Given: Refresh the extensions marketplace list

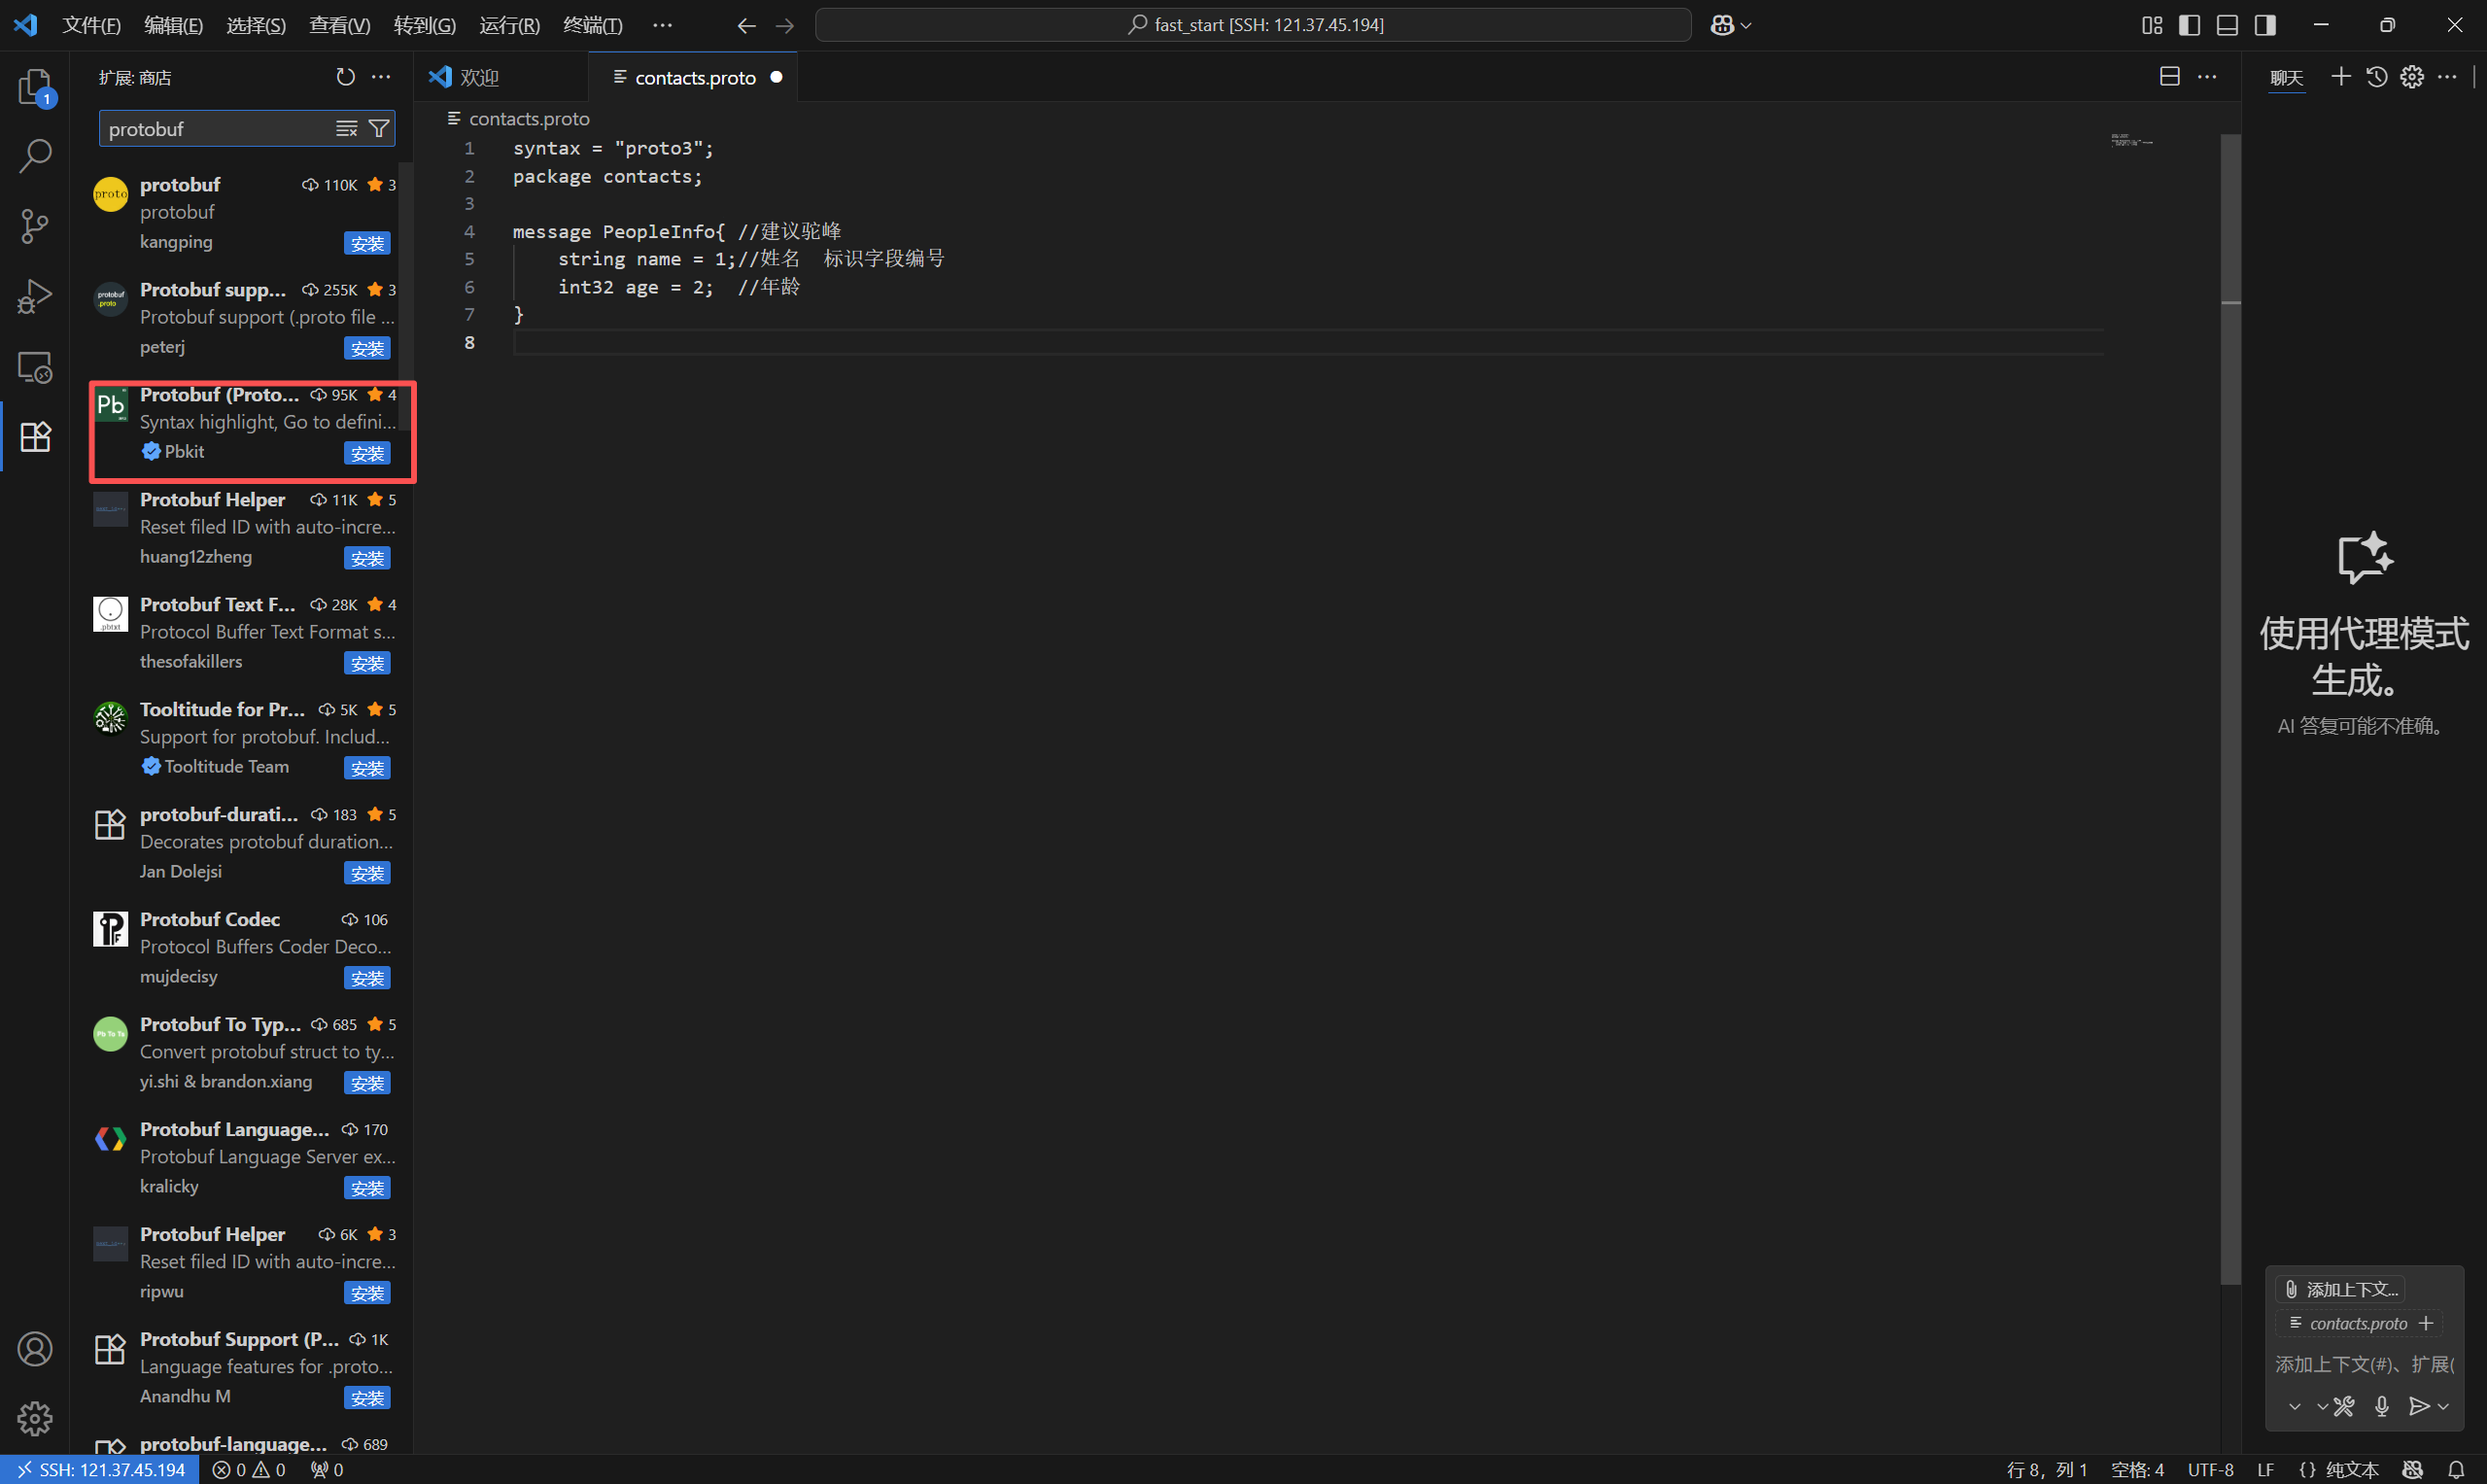Looking at the screenshot, I should pyautogui.click(x=345, y=77).
